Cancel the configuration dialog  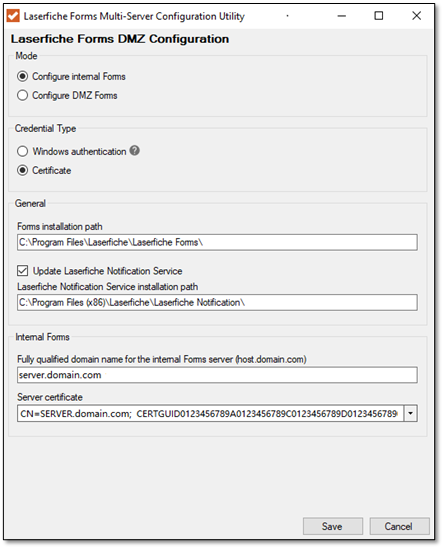click(x=399, y=526)
